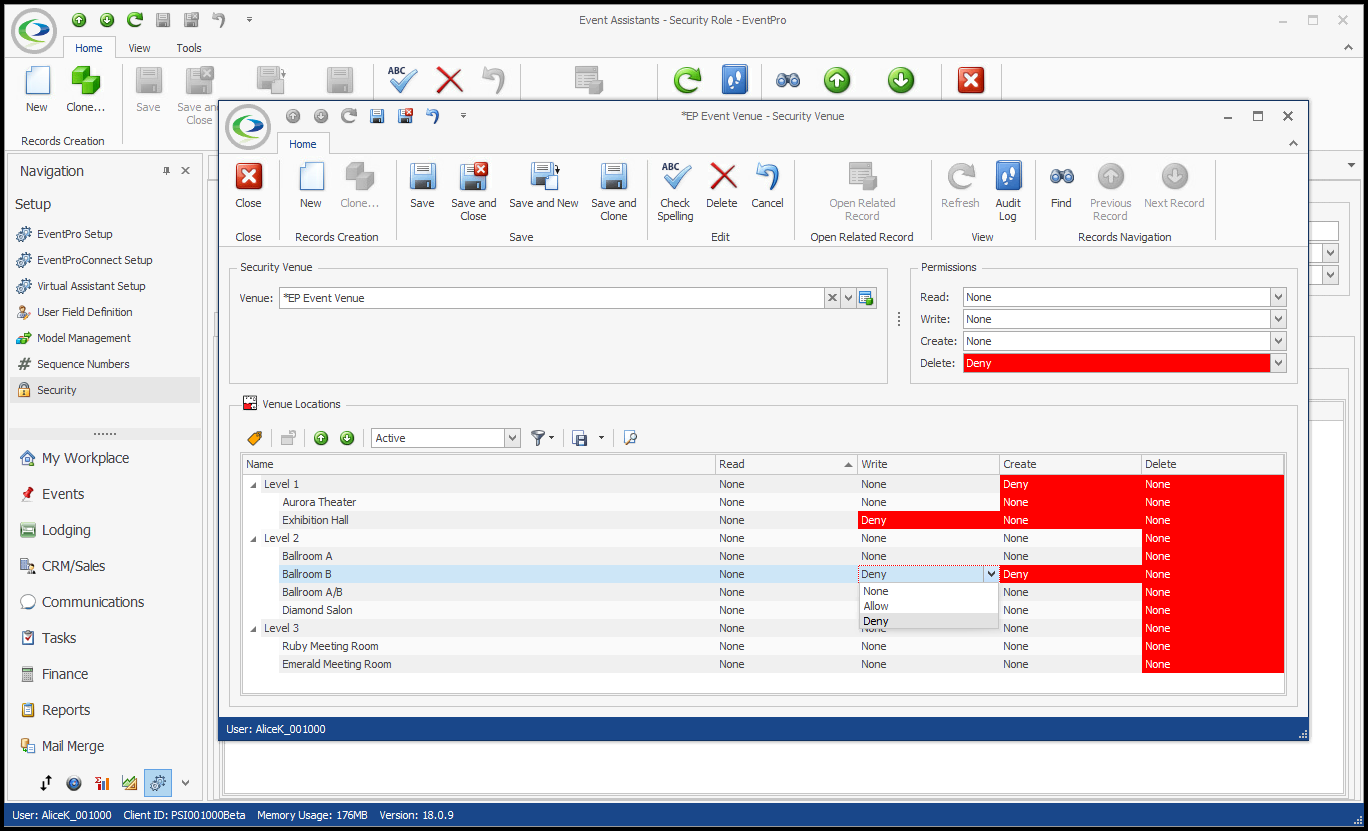Collapse the Level 1 tree node

tap(251, 484)
